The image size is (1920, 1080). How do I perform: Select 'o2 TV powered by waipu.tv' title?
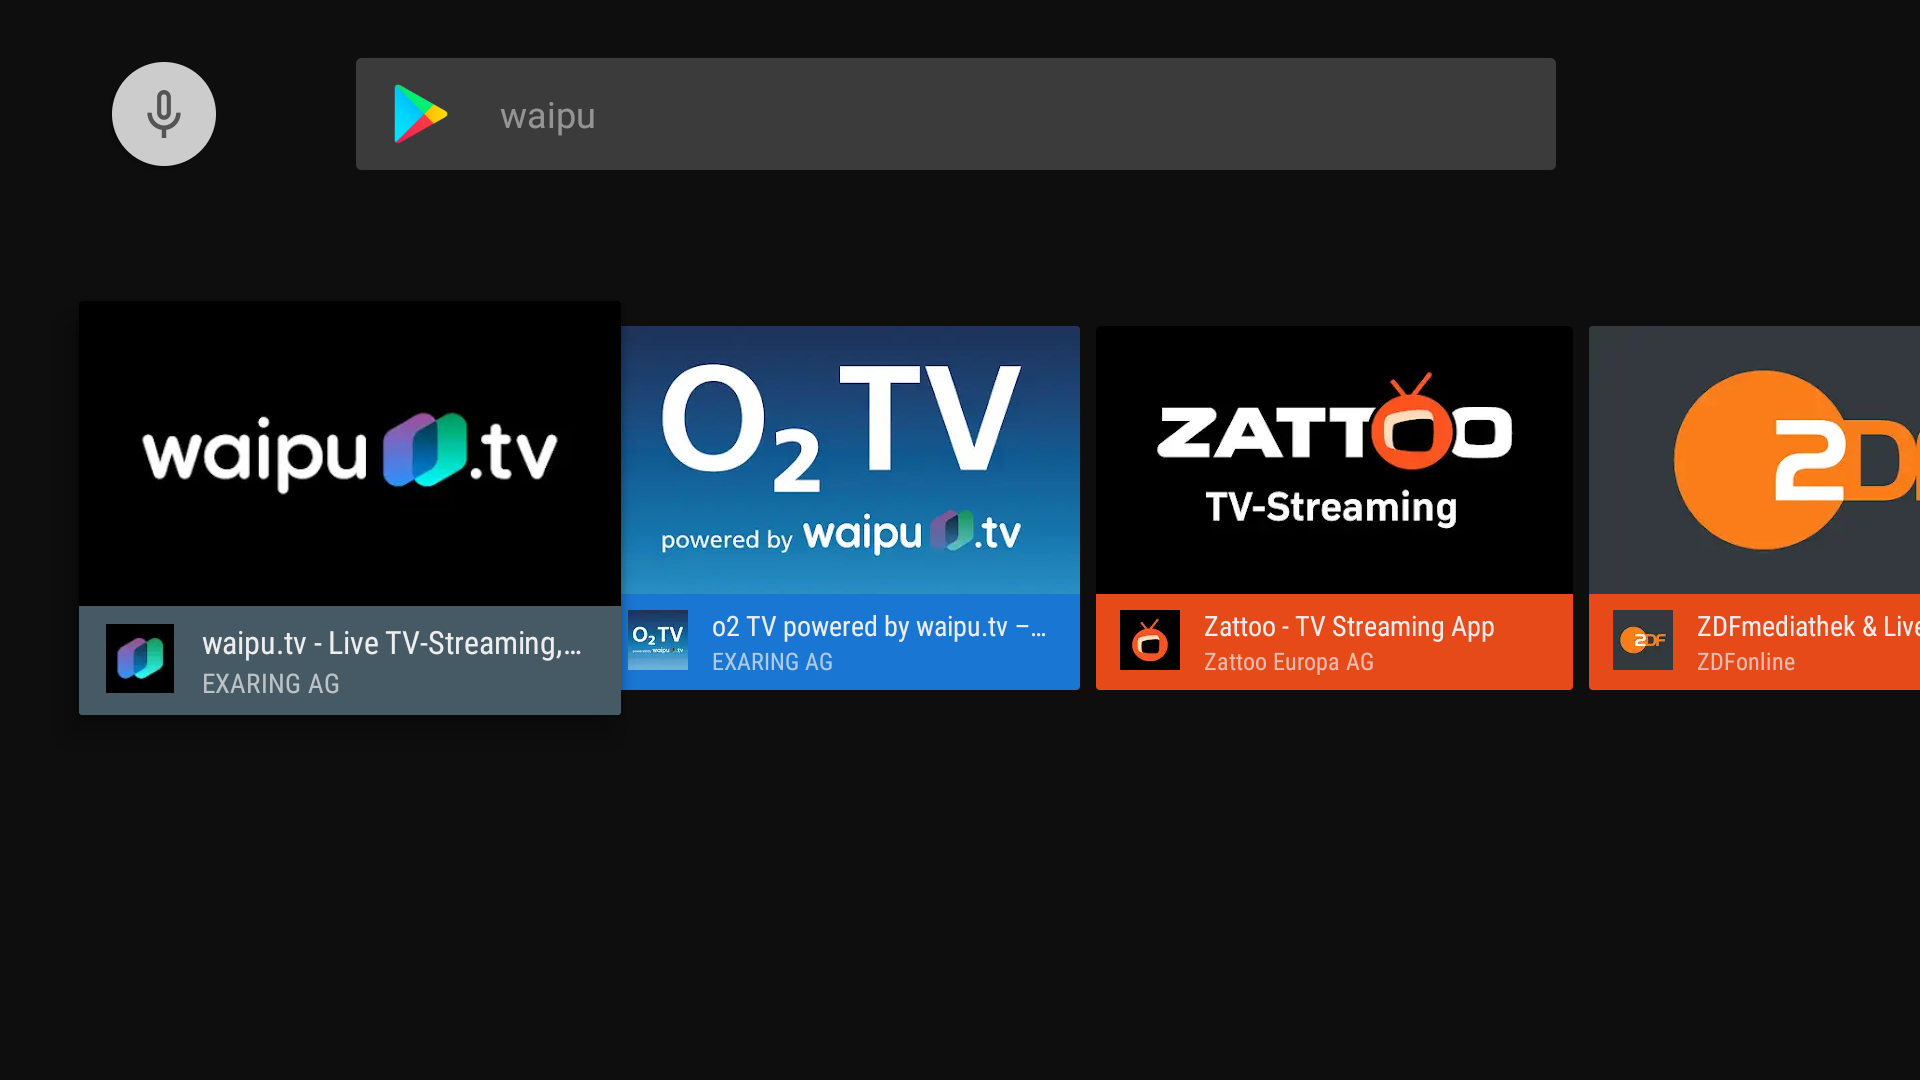[x=879, y=627]
